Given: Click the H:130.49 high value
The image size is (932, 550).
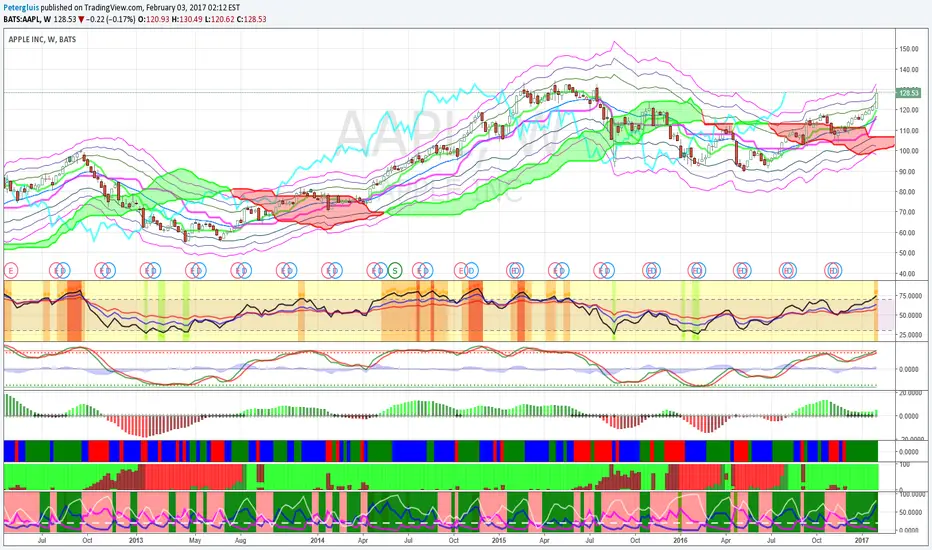Looking at the screenshot, I should pos(187,19).
